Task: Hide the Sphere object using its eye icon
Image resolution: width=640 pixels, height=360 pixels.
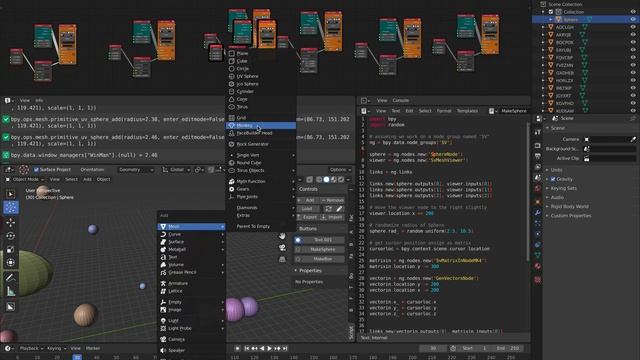Action: [x=633, y=19]
